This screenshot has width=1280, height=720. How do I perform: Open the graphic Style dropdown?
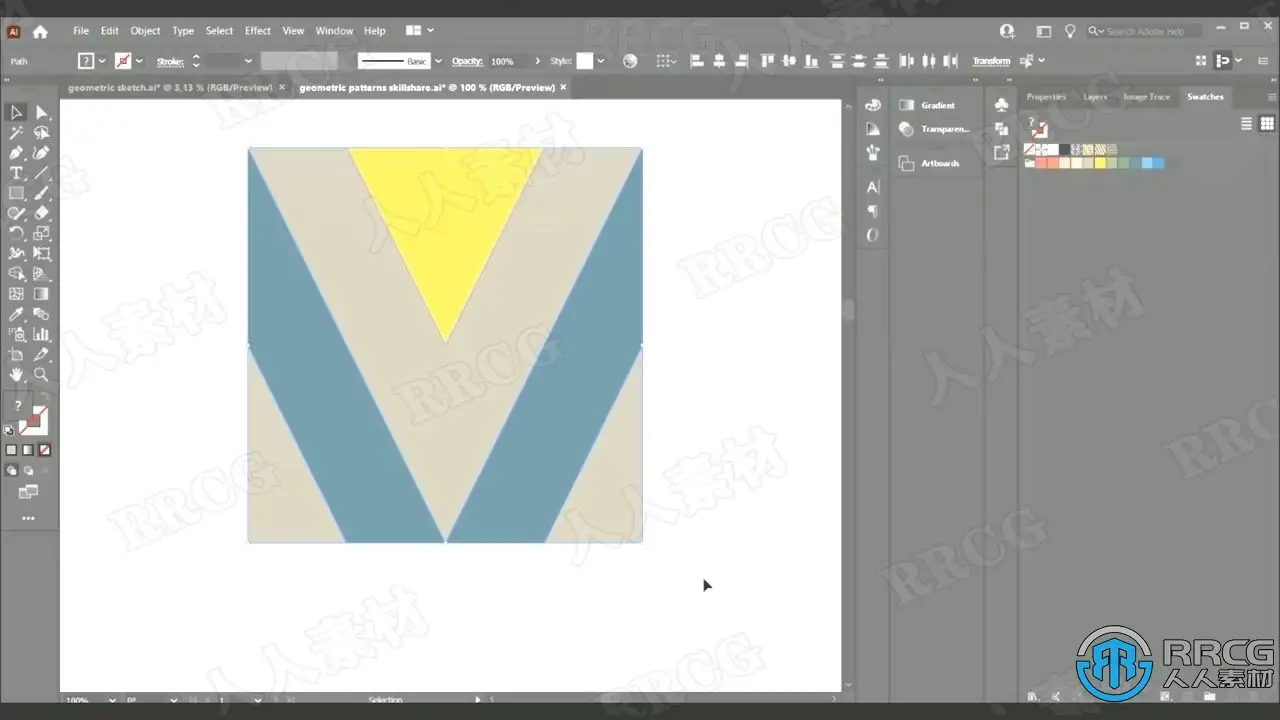(600, 61)
